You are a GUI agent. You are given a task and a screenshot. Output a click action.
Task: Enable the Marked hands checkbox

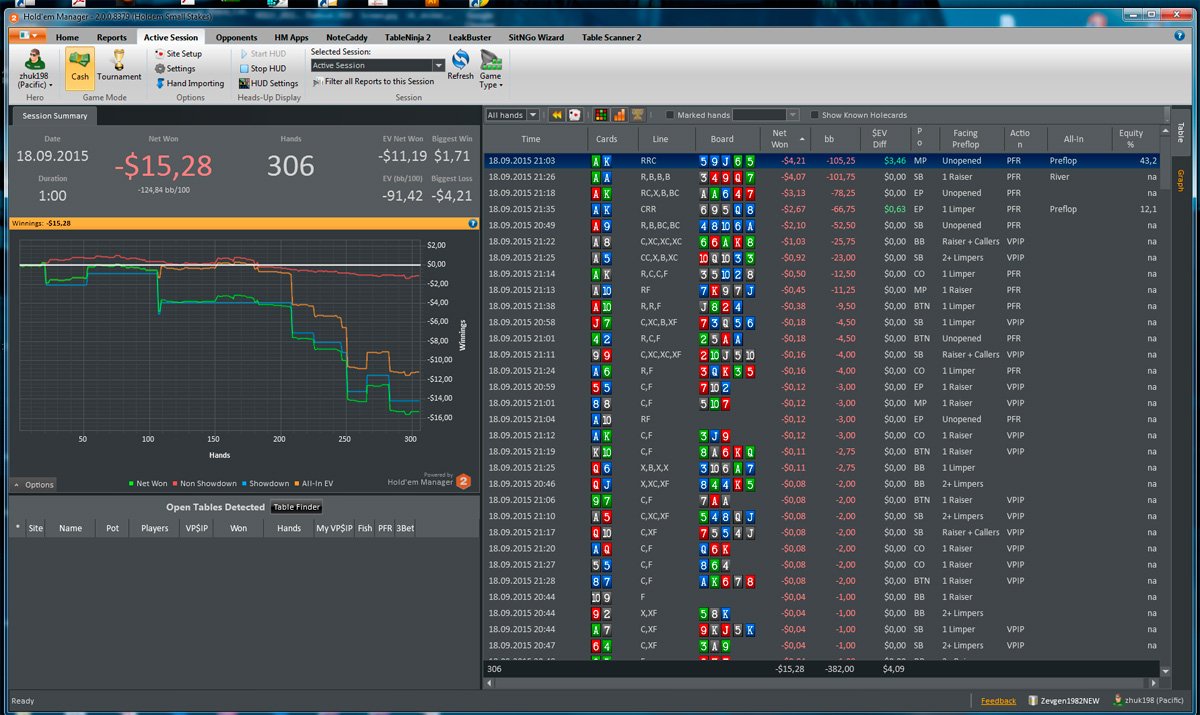(x=670, y=115)
